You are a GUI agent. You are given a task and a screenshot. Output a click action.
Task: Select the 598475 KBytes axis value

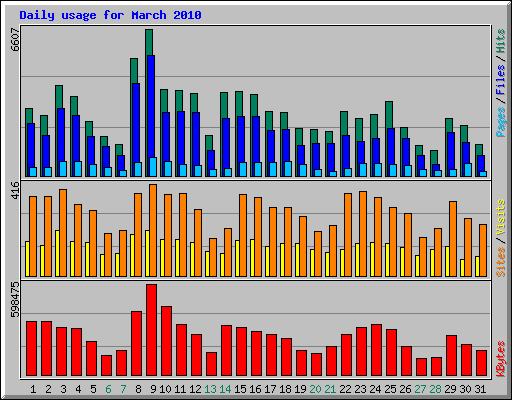pos(15,299)
